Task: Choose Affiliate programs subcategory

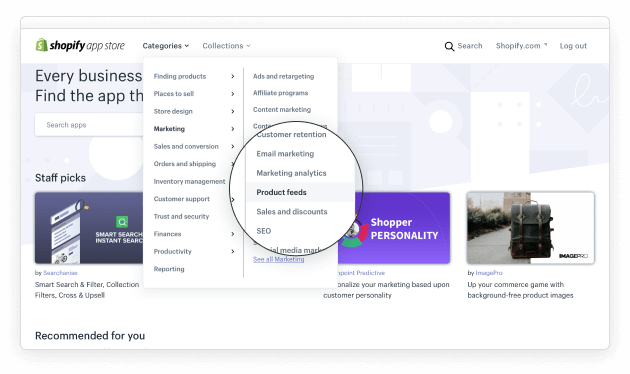Action: point(280,93)
